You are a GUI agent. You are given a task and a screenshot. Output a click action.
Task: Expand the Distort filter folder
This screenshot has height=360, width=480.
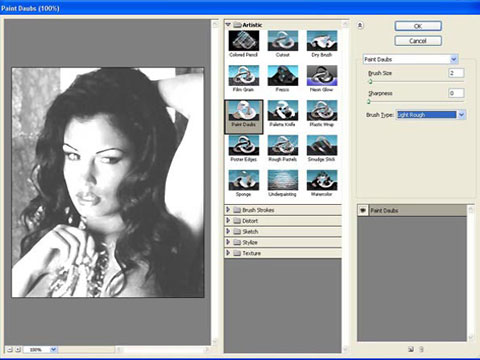228,220
